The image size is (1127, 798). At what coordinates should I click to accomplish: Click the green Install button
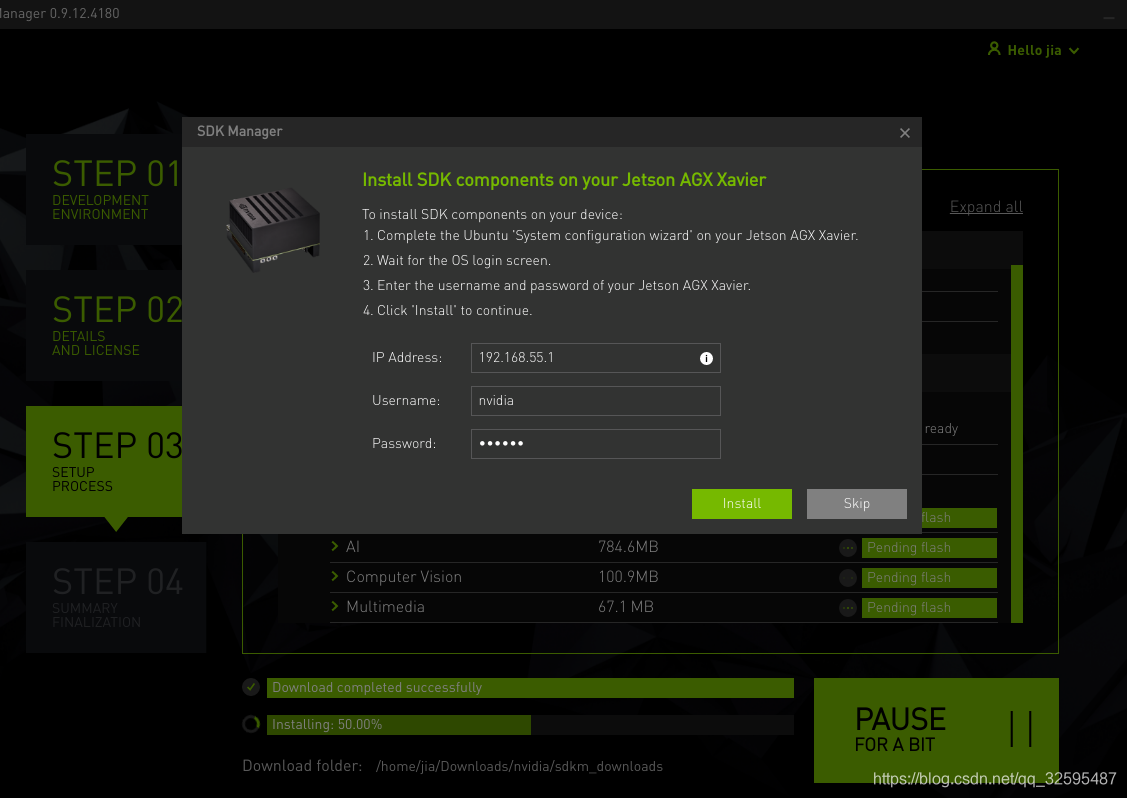tap(741, 503)
